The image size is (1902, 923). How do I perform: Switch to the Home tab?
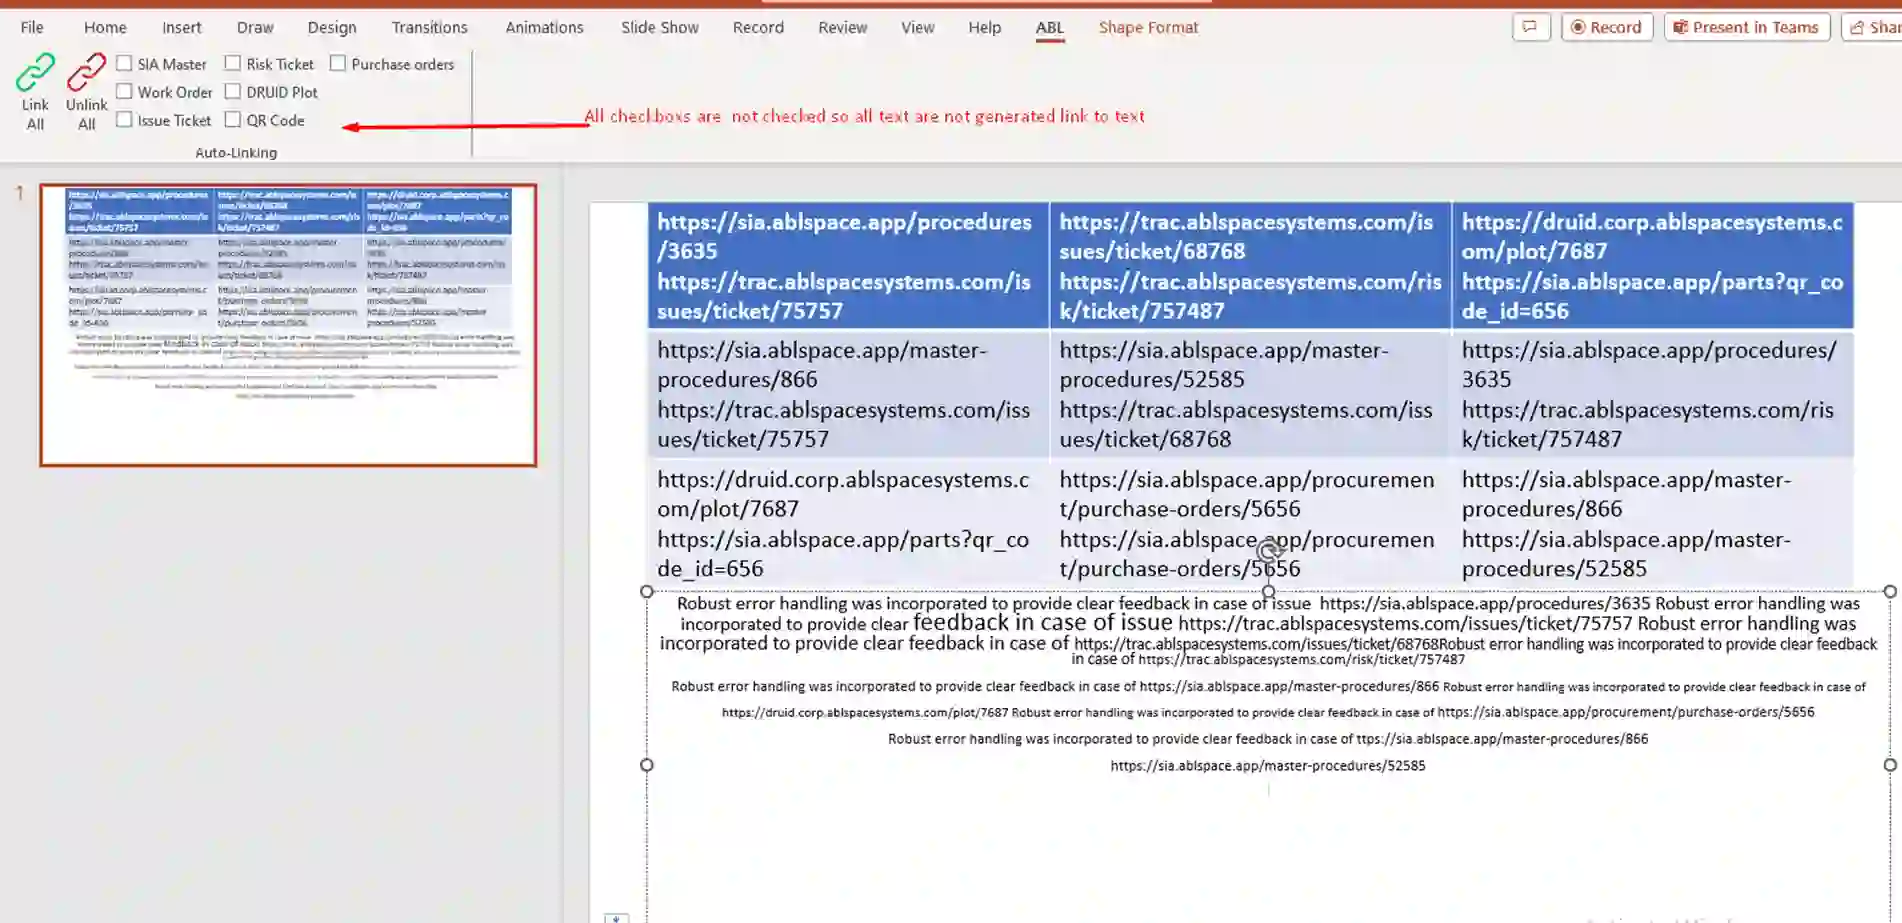pos(105,27)
